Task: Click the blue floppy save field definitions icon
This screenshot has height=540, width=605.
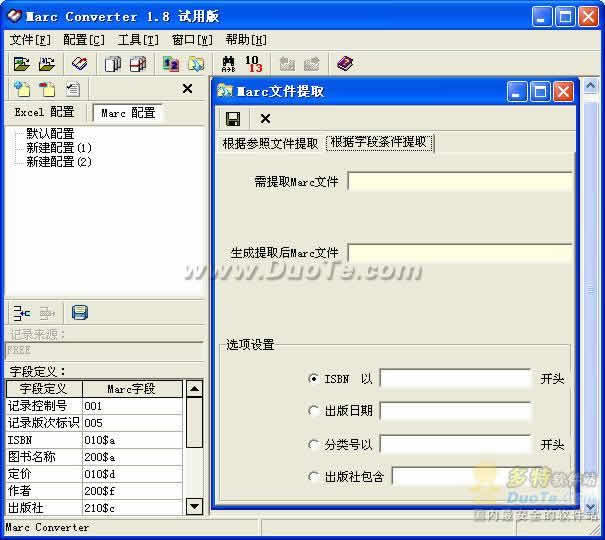Action: [x=80, y=312]
